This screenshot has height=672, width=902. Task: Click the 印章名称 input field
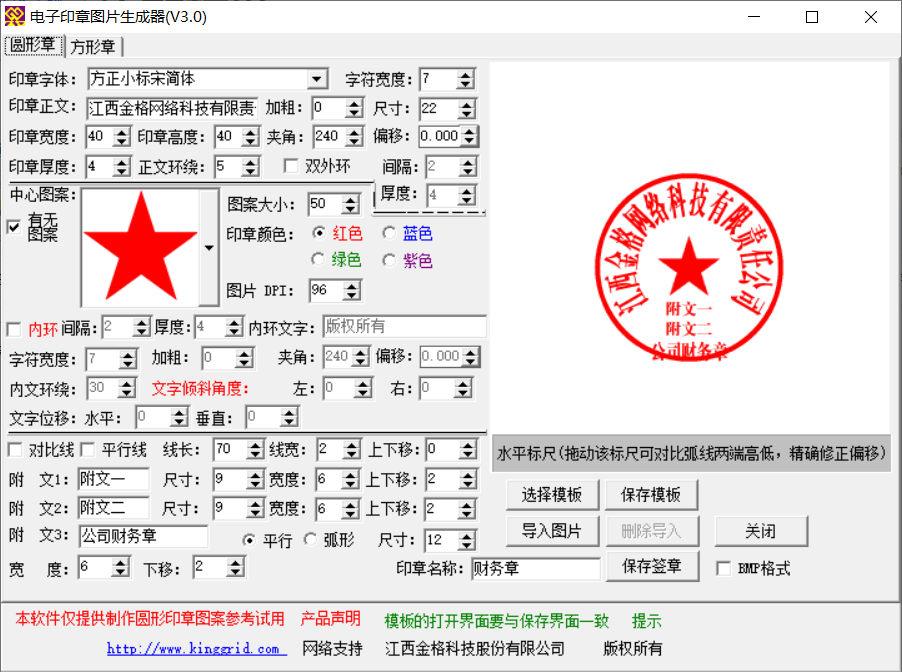click(x=536, y=568)
